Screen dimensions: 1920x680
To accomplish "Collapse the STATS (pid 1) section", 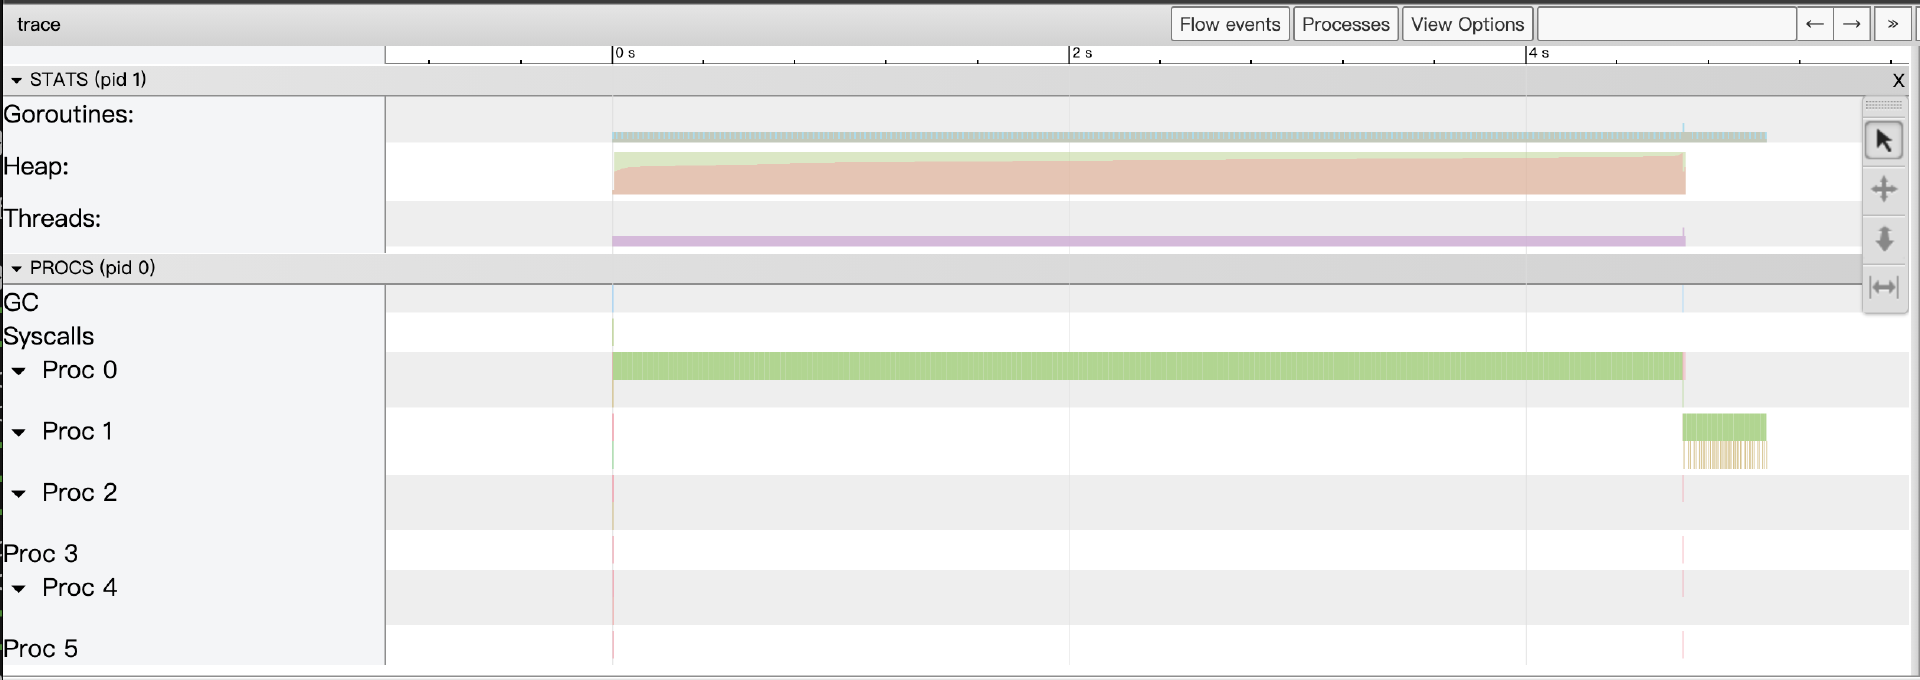I will [16, 80].
